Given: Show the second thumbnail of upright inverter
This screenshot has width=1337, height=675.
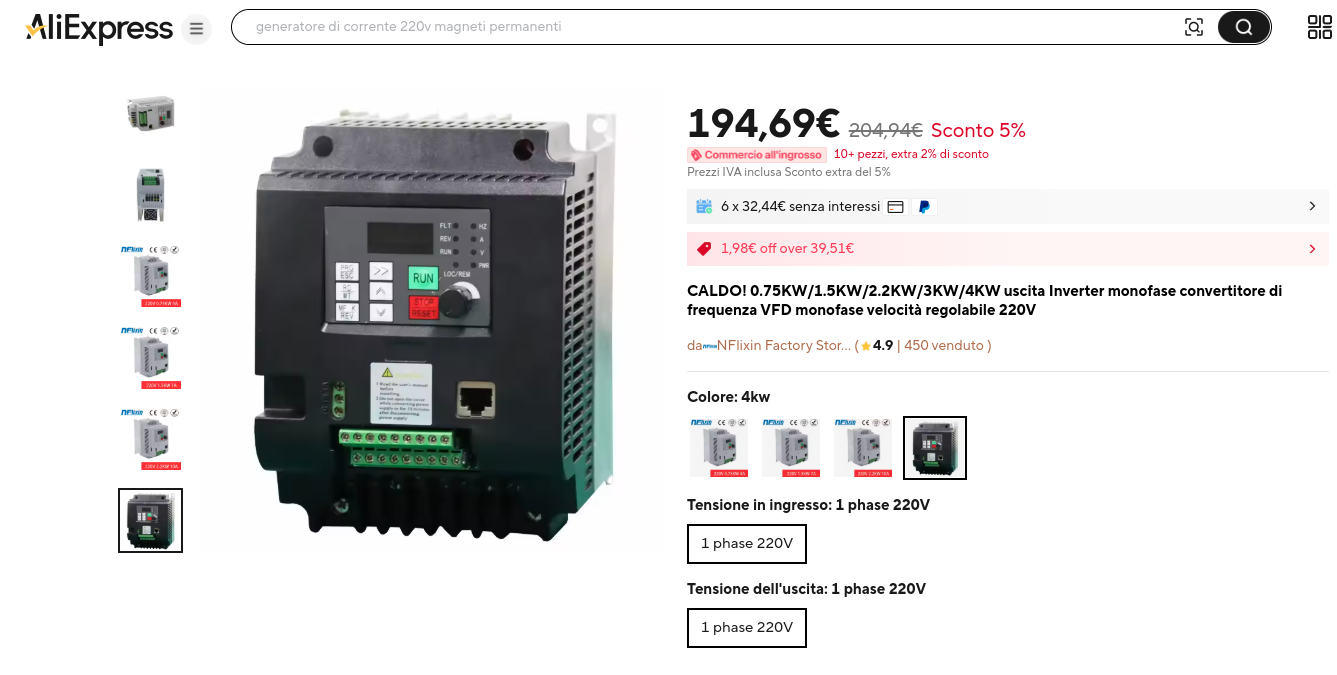Looking at the screenshot, I should point(150,194).
